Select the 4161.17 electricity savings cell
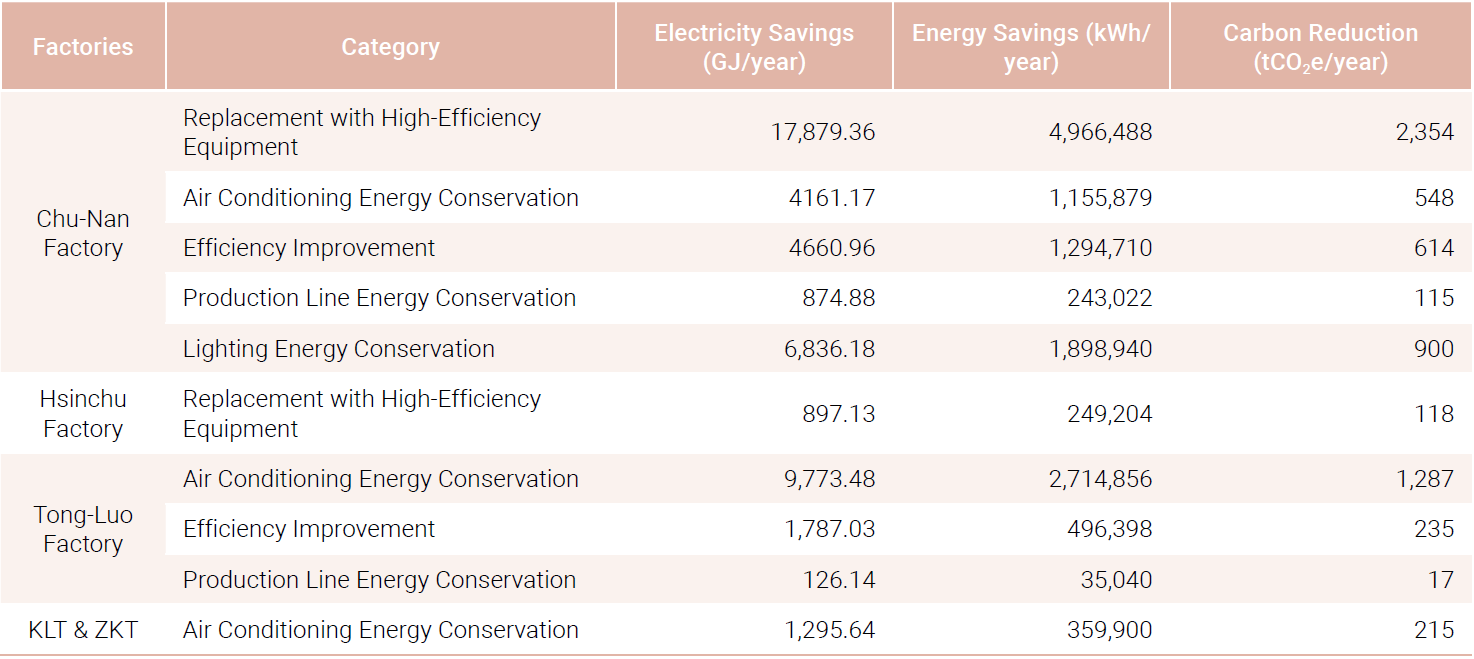This screenshot has height=659, width=1474. 832,198
